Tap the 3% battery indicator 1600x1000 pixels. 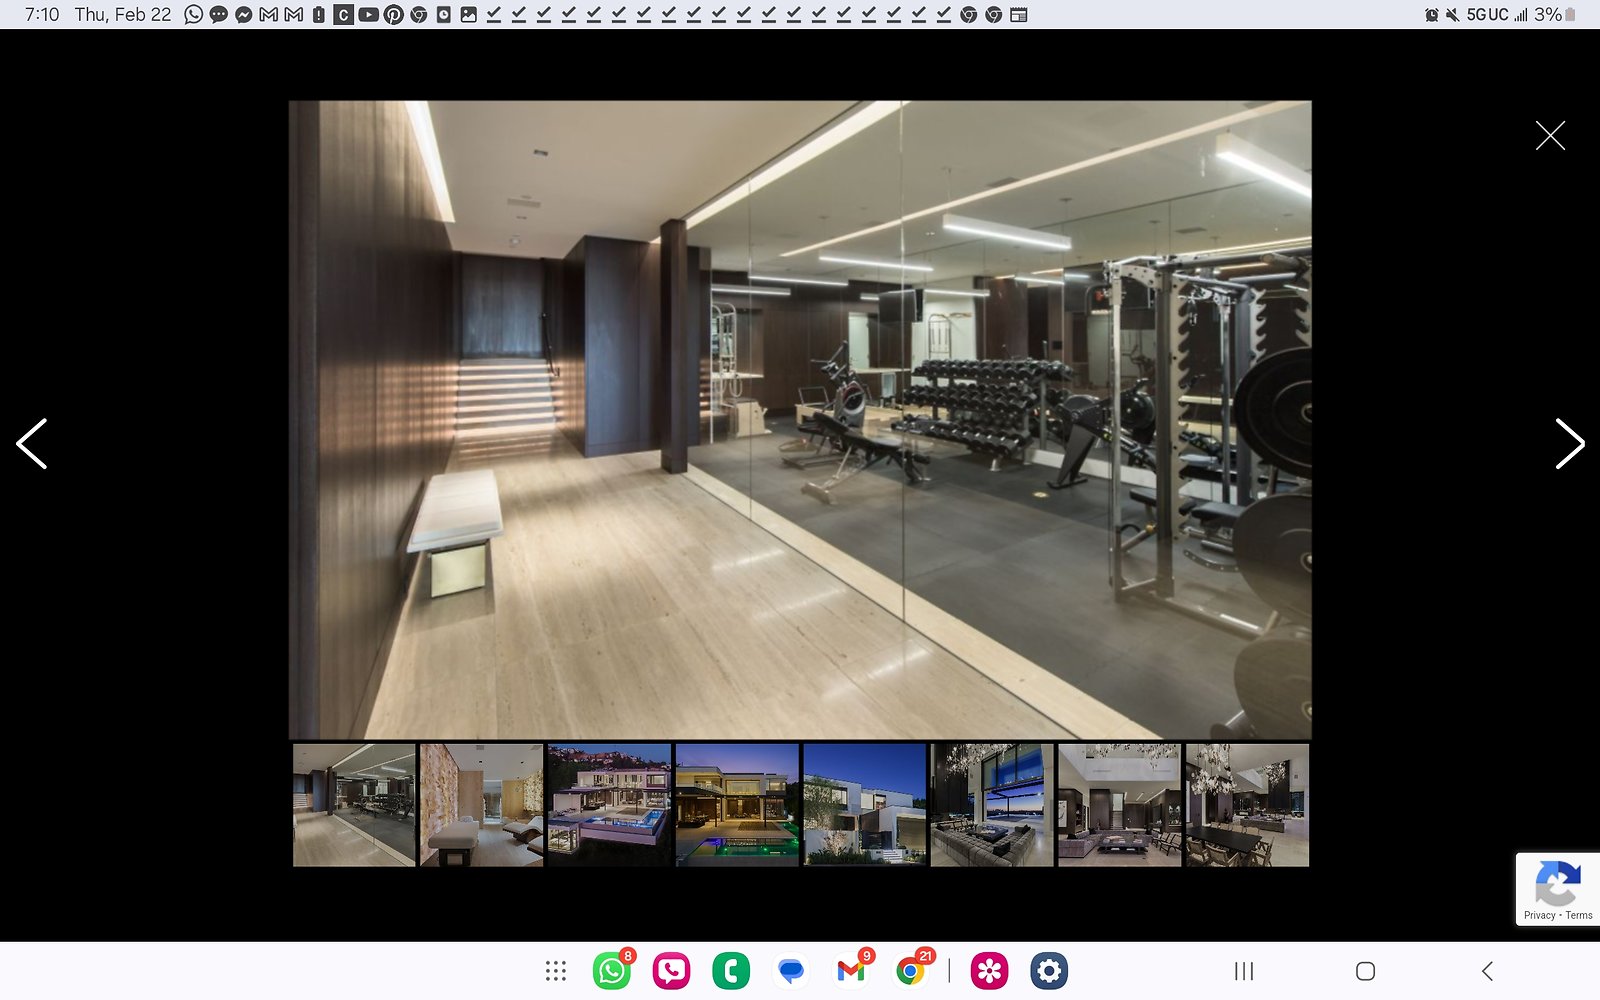tap(1556, 14)
